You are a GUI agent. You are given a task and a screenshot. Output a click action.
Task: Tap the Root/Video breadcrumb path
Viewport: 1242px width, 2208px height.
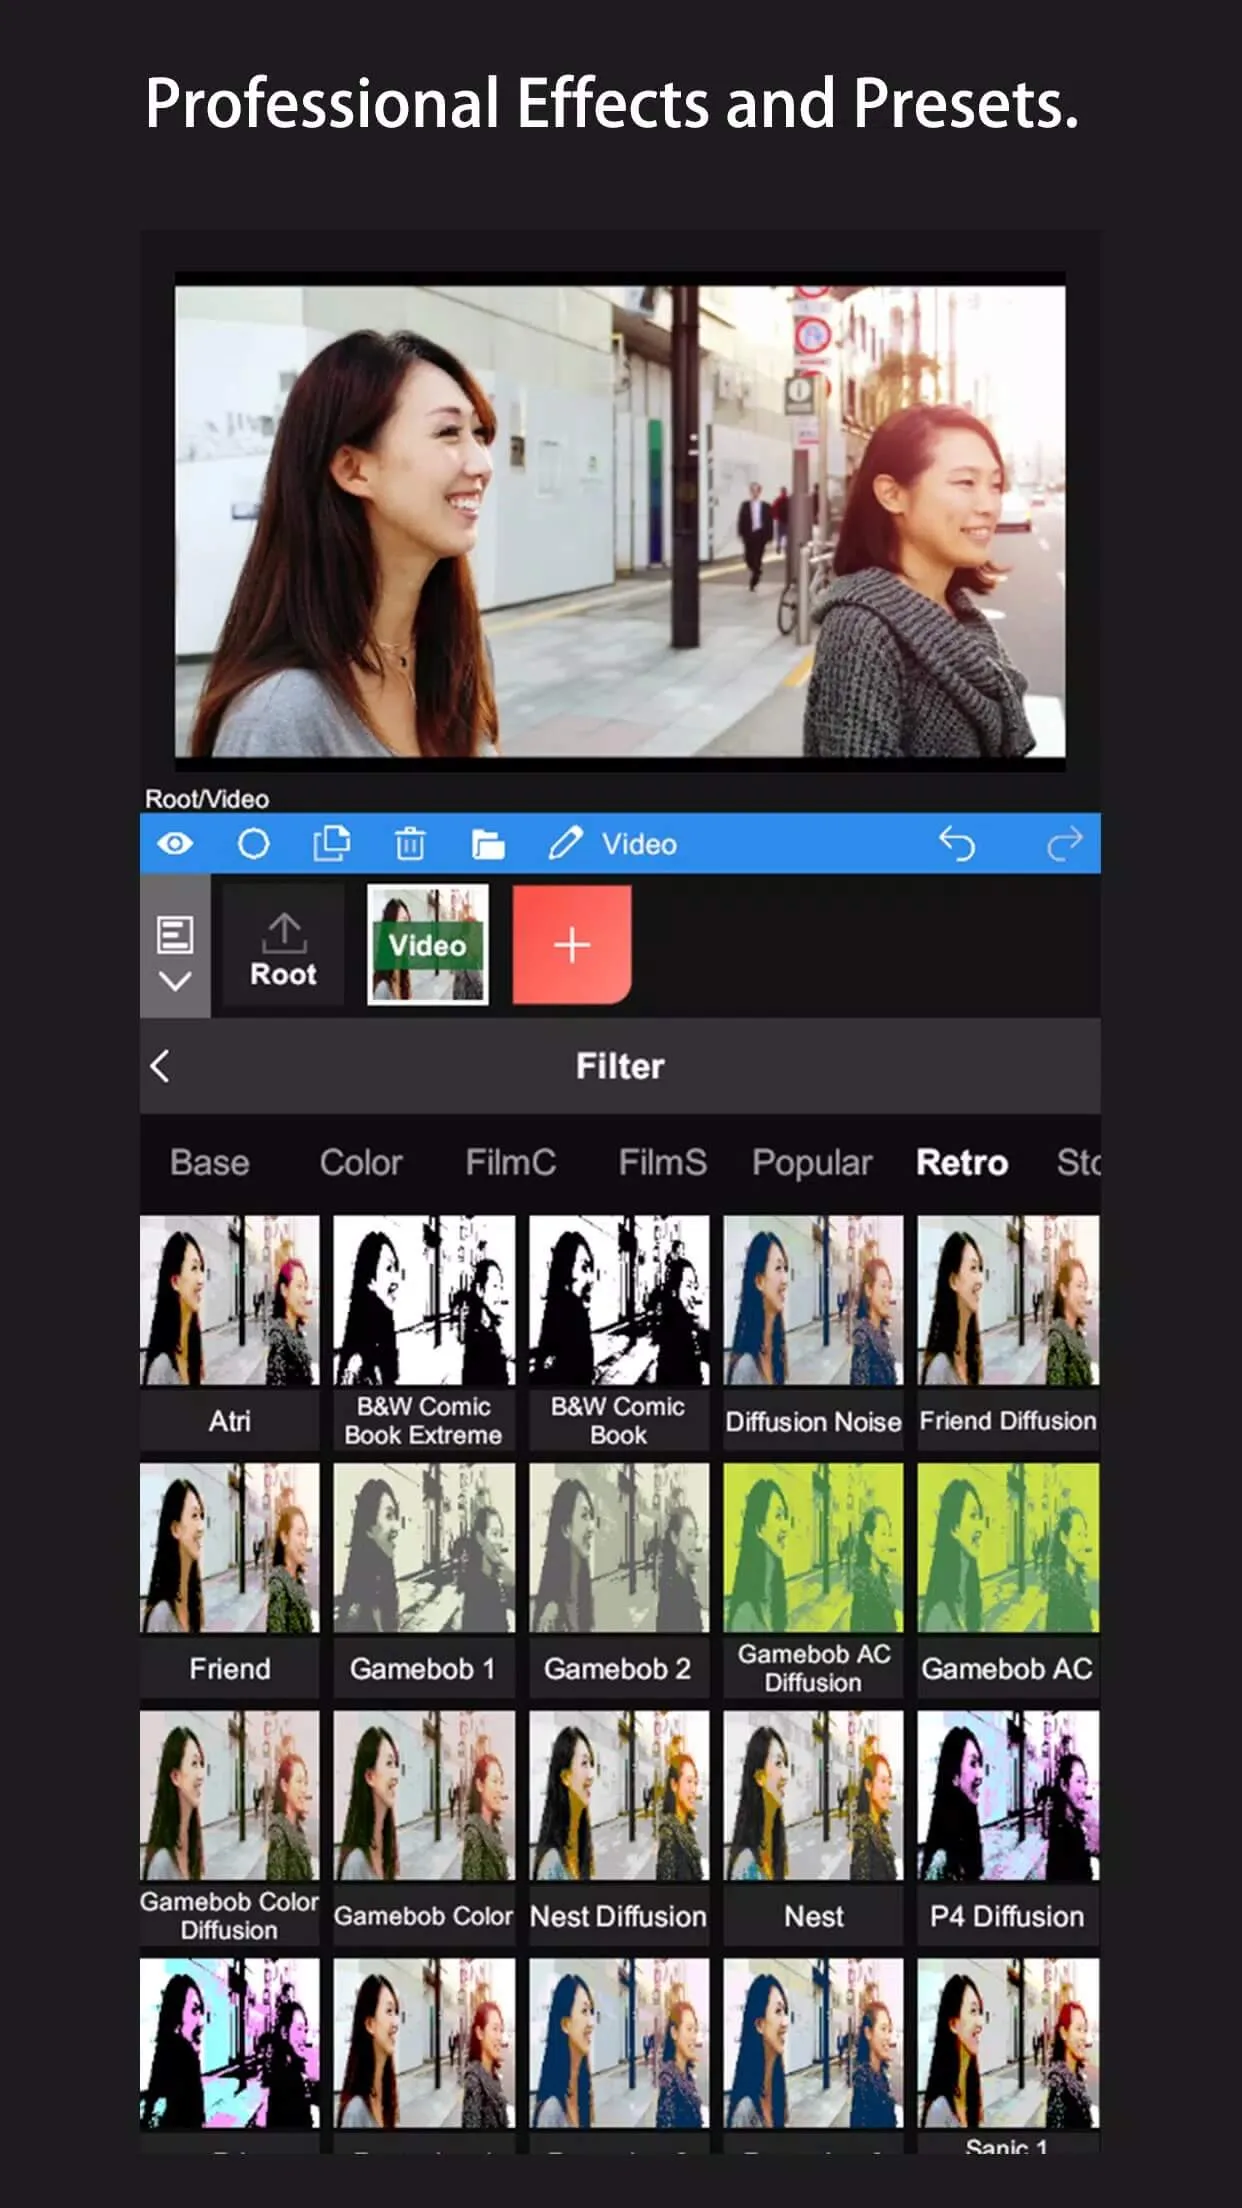(207, 799)
